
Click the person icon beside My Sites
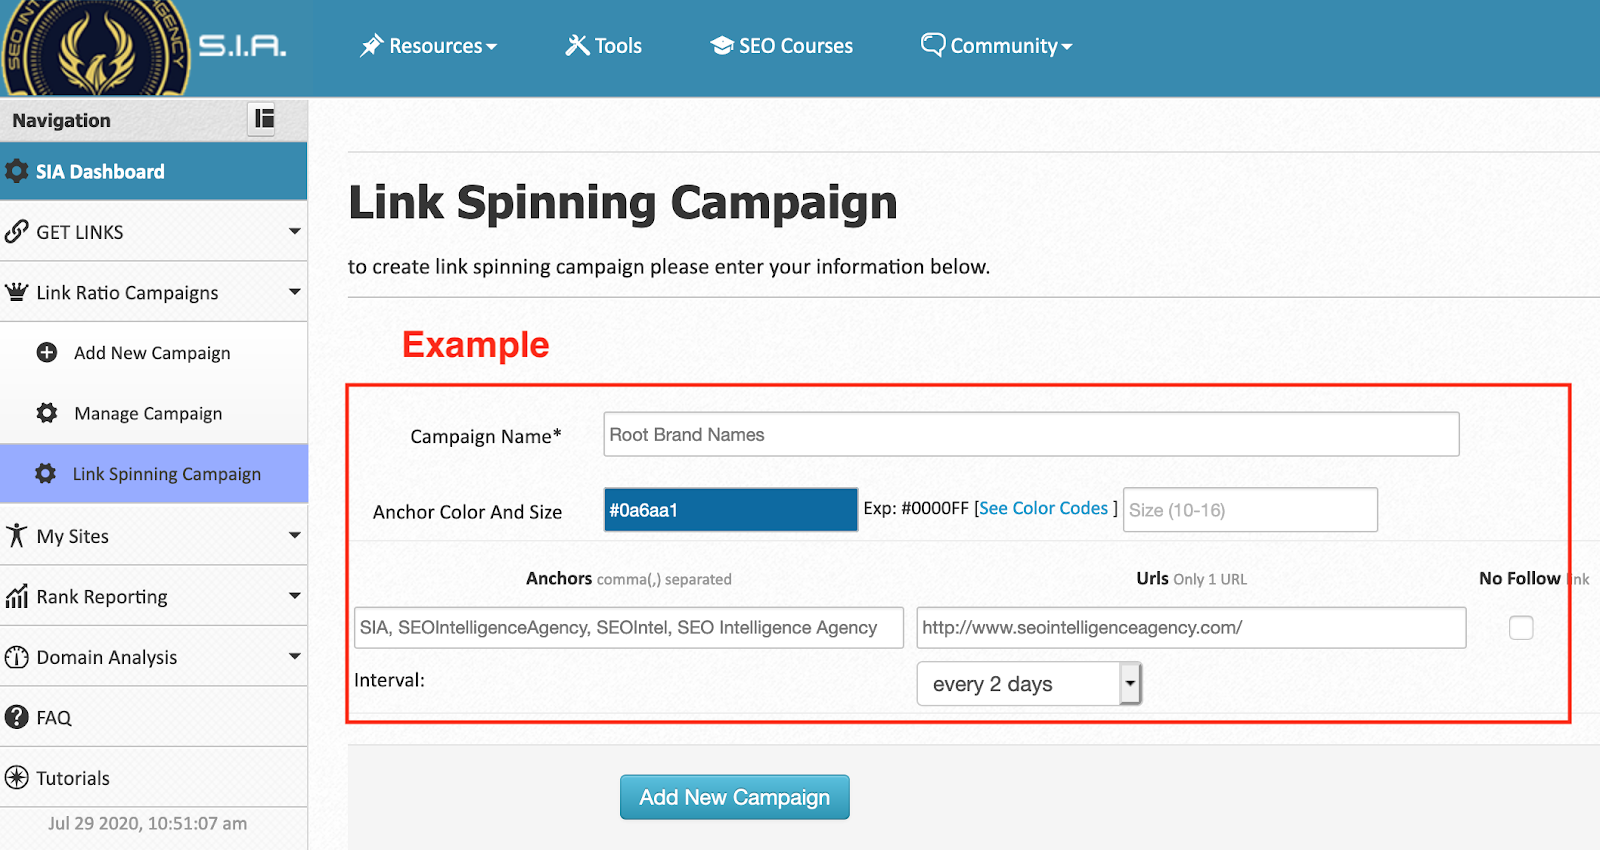[x=17, y=535]
